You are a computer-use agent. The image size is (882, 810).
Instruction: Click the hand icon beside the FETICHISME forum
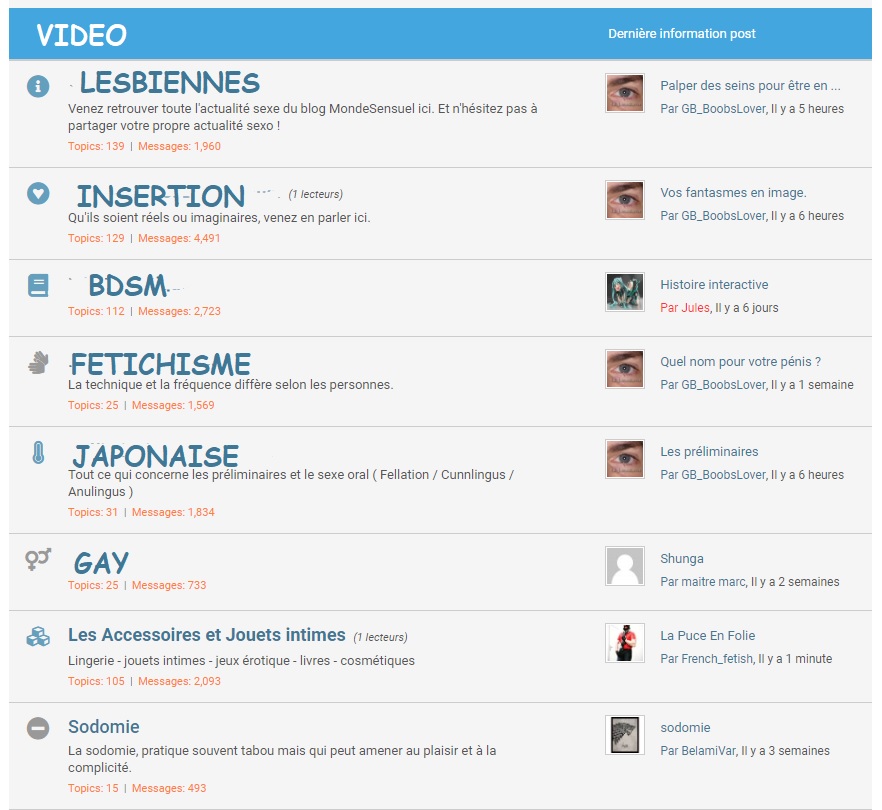coord(38,363)
